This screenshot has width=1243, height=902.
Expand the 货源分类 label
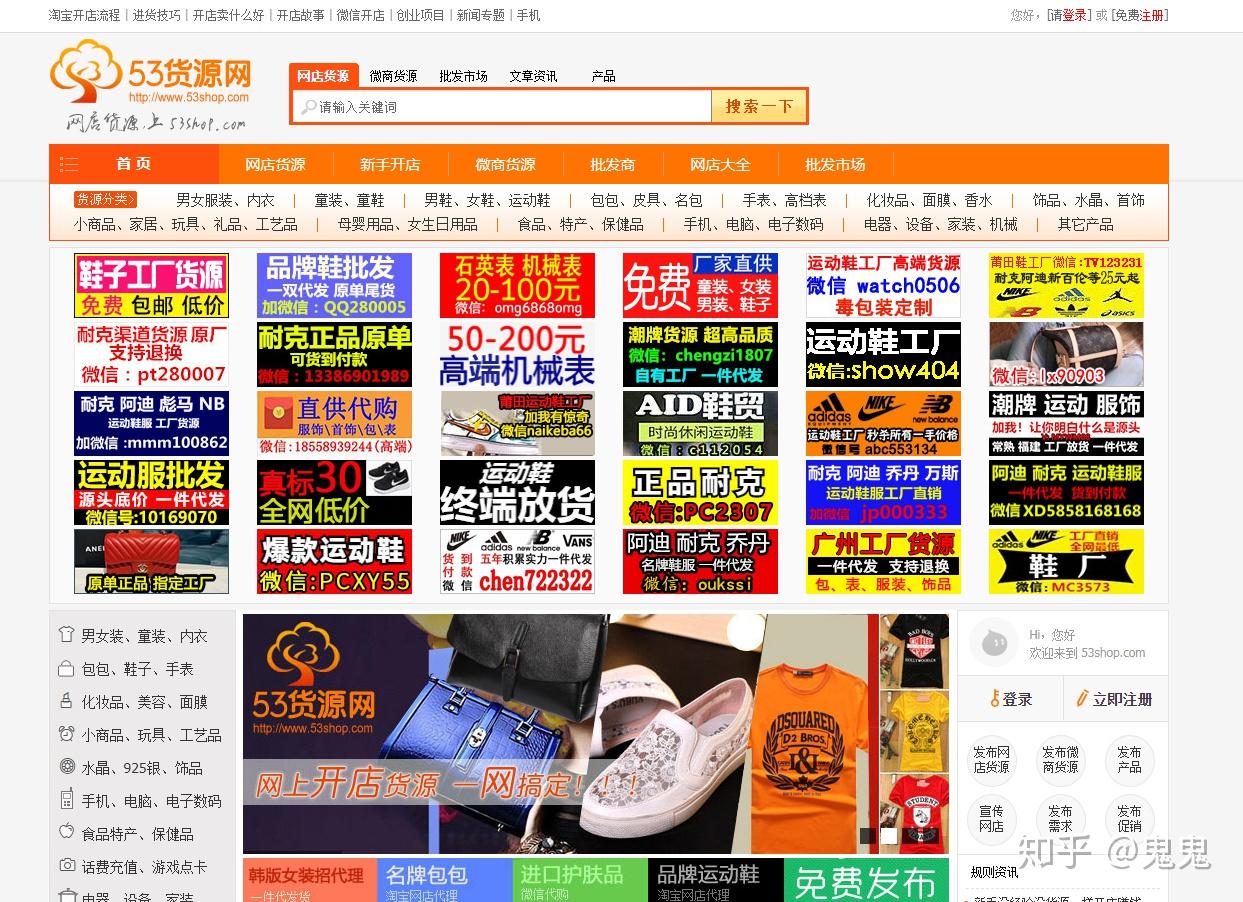point(105,199)
